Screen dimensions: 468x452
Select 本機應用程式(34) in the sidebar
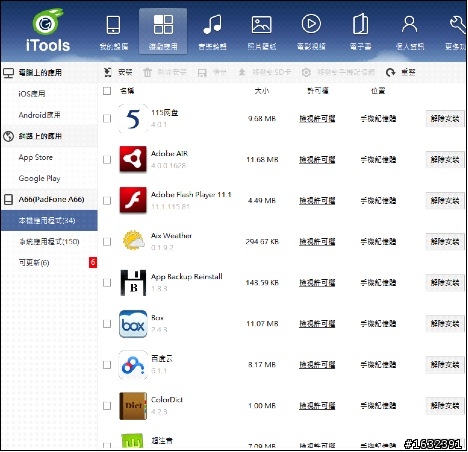[49, 220]
